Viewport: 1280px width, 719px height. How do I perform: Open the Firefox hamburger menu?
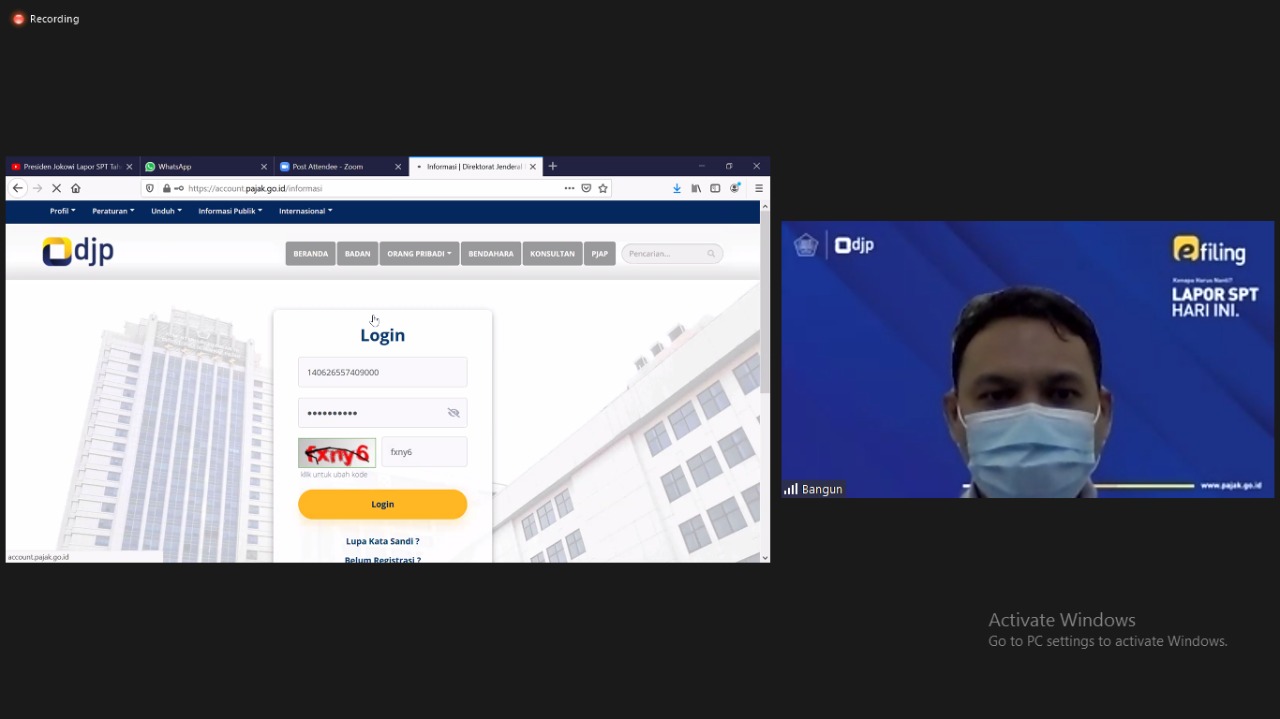pyautogui.click(x=759, y=188)
